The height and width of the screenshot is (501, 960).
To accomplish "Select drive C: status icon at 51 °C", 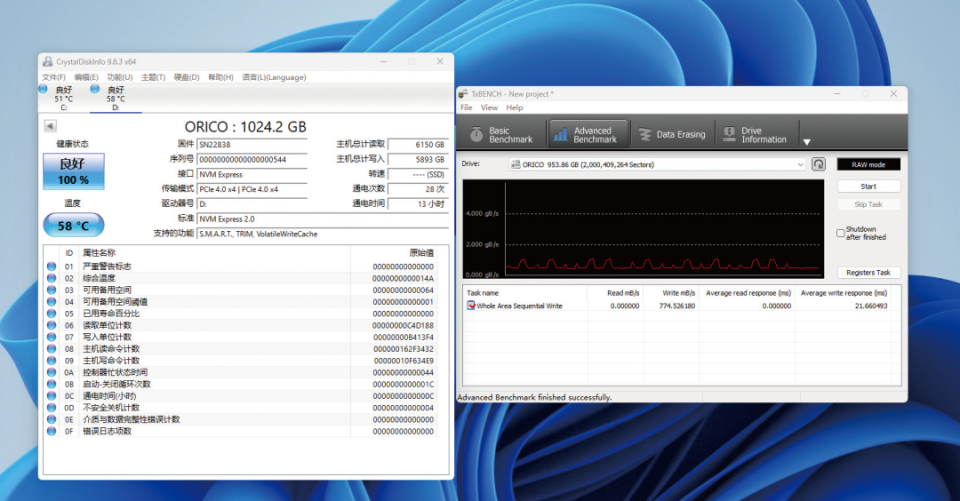I will pos(43,89).
